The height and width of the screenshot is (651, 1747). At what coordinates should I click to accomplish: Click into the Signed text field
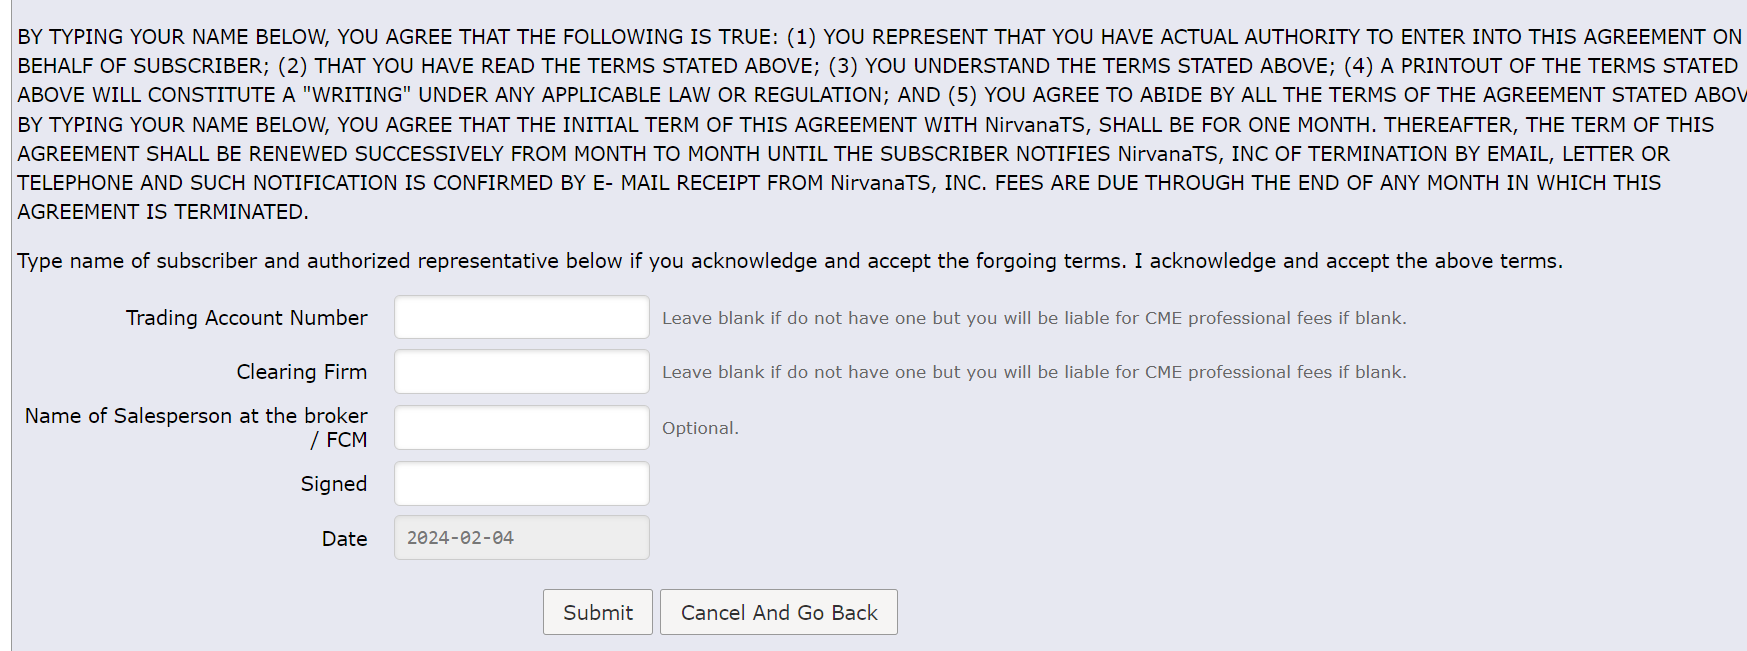click(x=521, y=483)
